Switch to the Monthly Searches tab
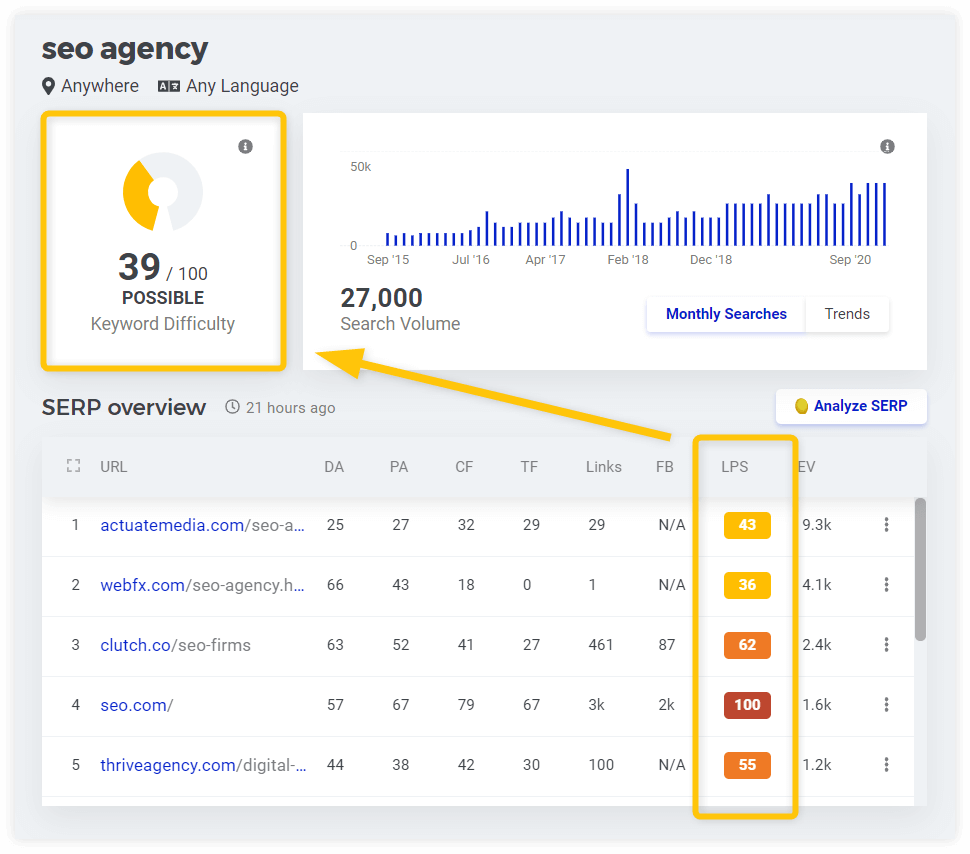The width and height of the screenshot is (970, 854). 725,314
